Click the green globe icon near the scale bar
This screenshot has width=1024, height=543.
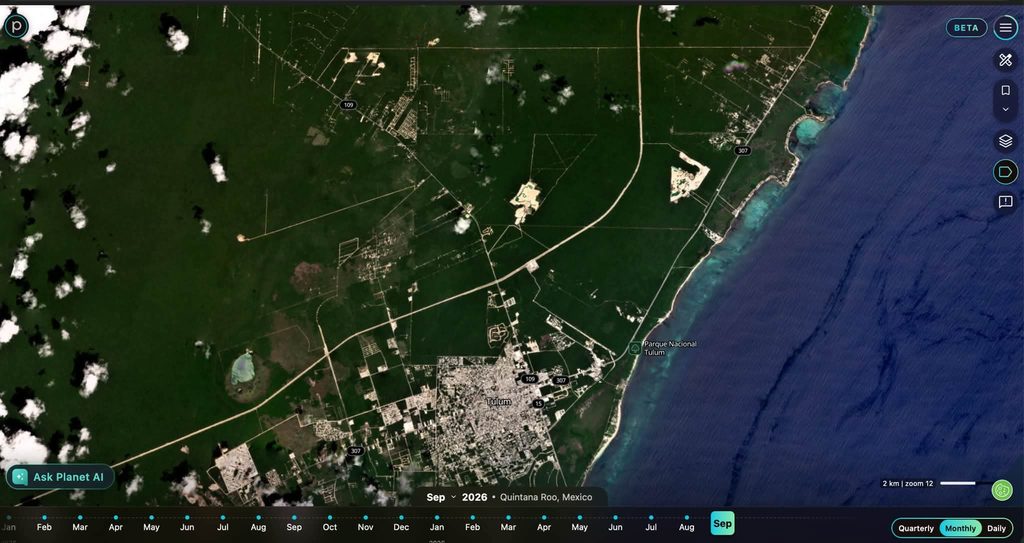click(1002, 490)
